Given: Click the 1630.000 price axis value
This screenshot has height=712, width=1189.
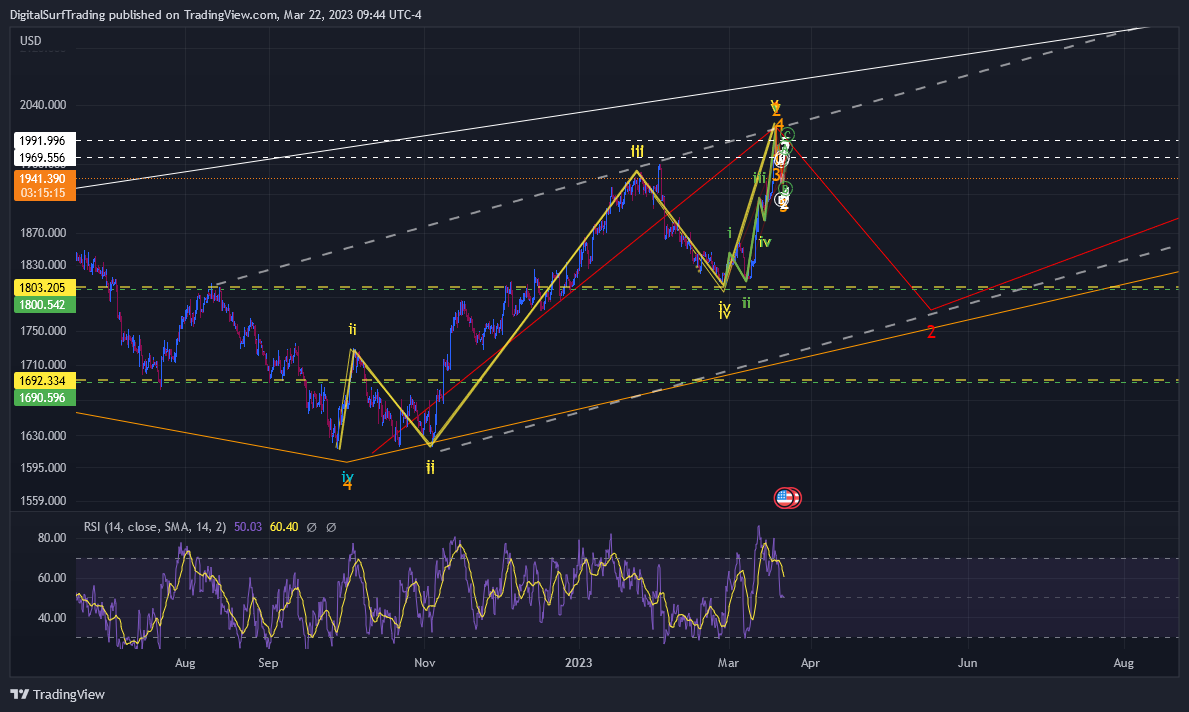Looking at the screenshot, I should 42,436.
